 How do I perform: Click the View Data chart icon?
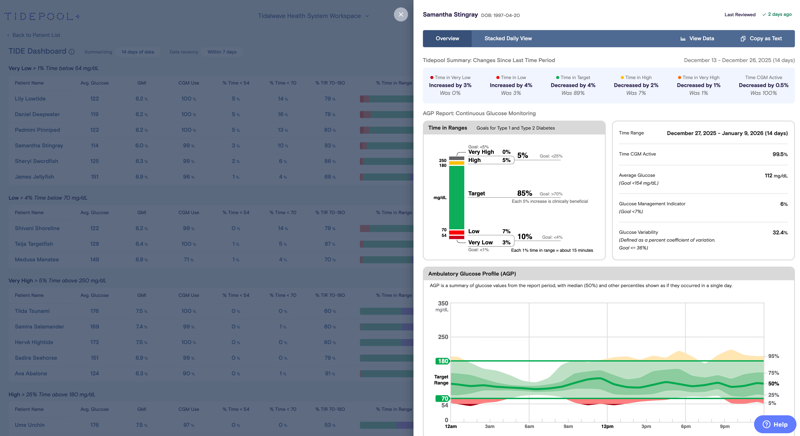pyautogui.click(x=683, y=39)
